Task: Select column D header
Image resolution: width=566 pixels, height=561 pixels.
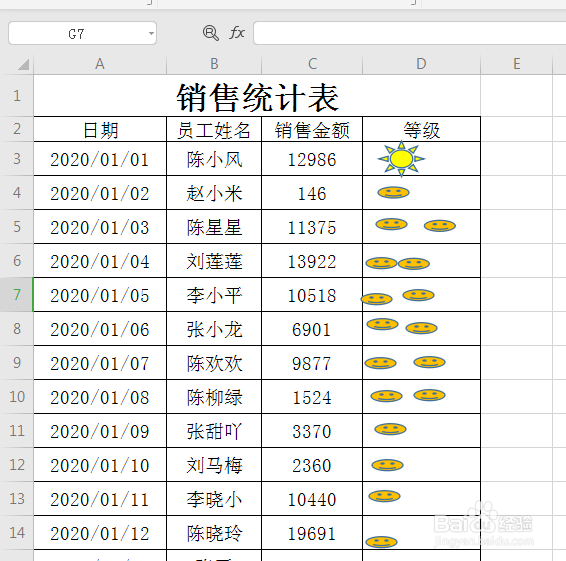Action: (421, 64)
